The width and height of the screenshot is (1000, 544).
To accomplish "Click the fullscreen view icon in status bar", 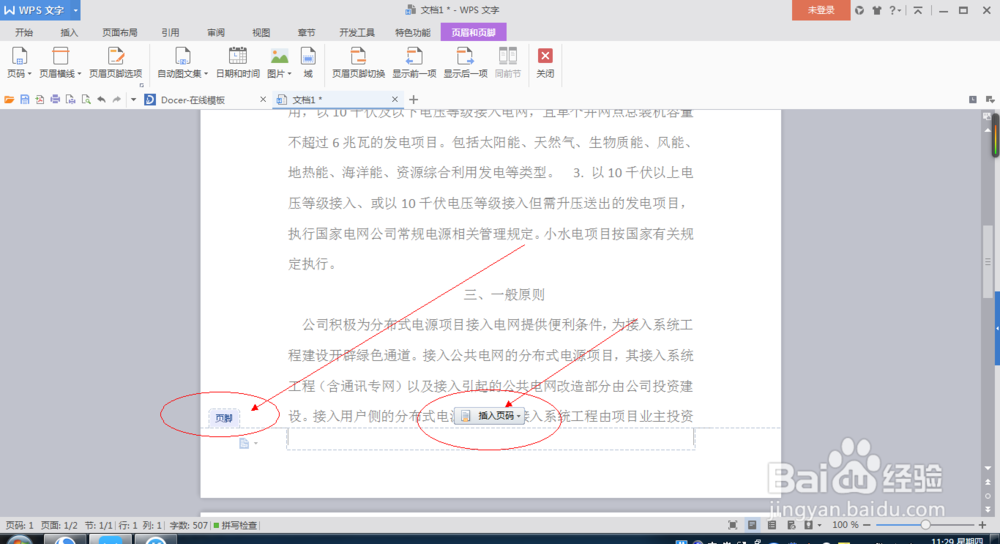I will pos(733,525).
